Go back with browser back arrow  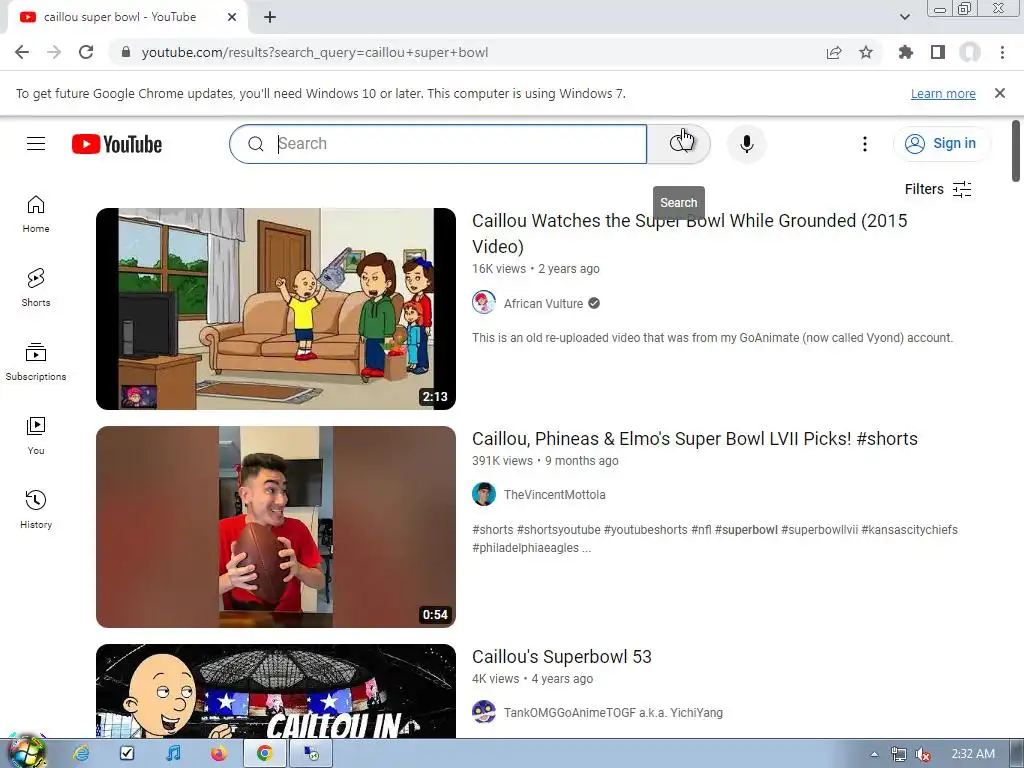point(22,52)
